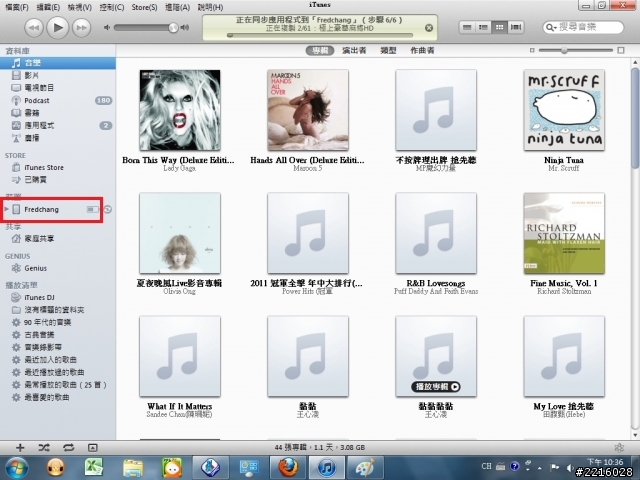This screenshot has width=640, height=480.
Task: Open Home Sharing in the sidebar
Action: (x=58, y=238)
